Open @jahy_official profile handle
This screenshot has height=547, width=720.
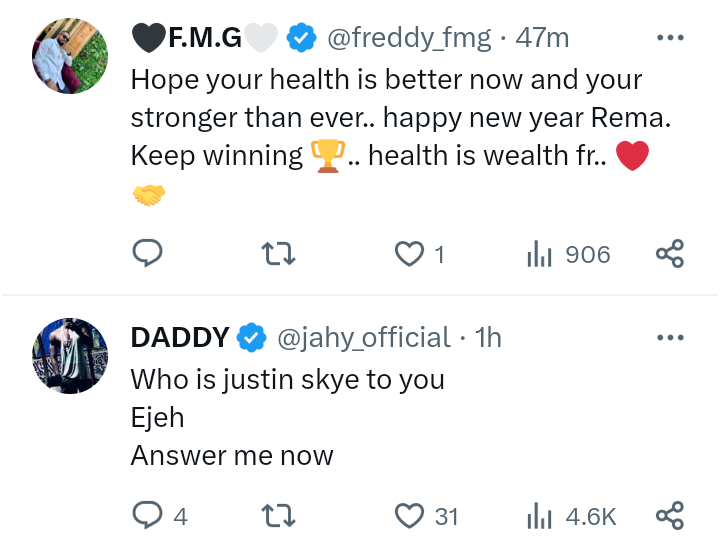click(x=362, y=338)
